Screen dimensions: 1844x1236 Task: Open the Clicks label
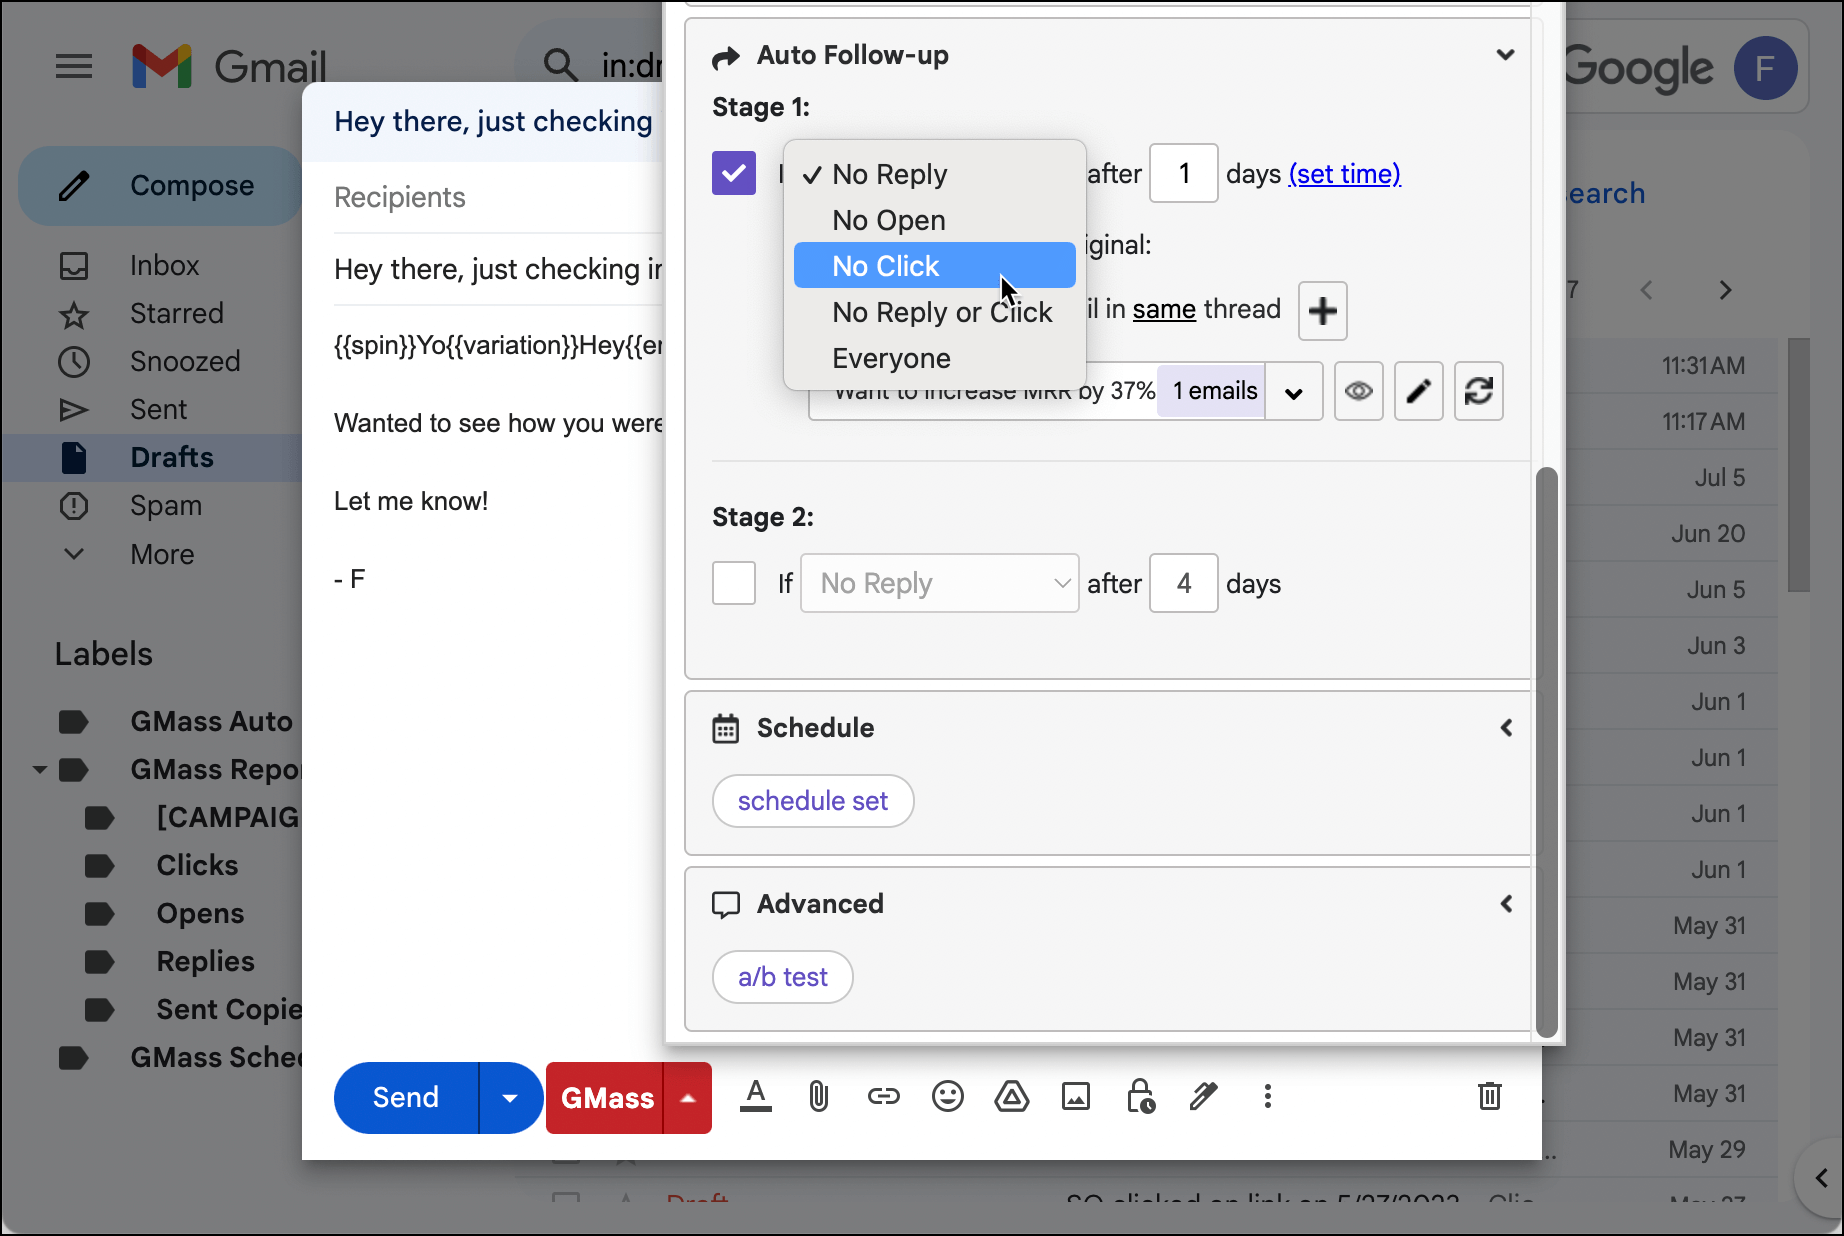pyautogui.click(x=197, y=866)
